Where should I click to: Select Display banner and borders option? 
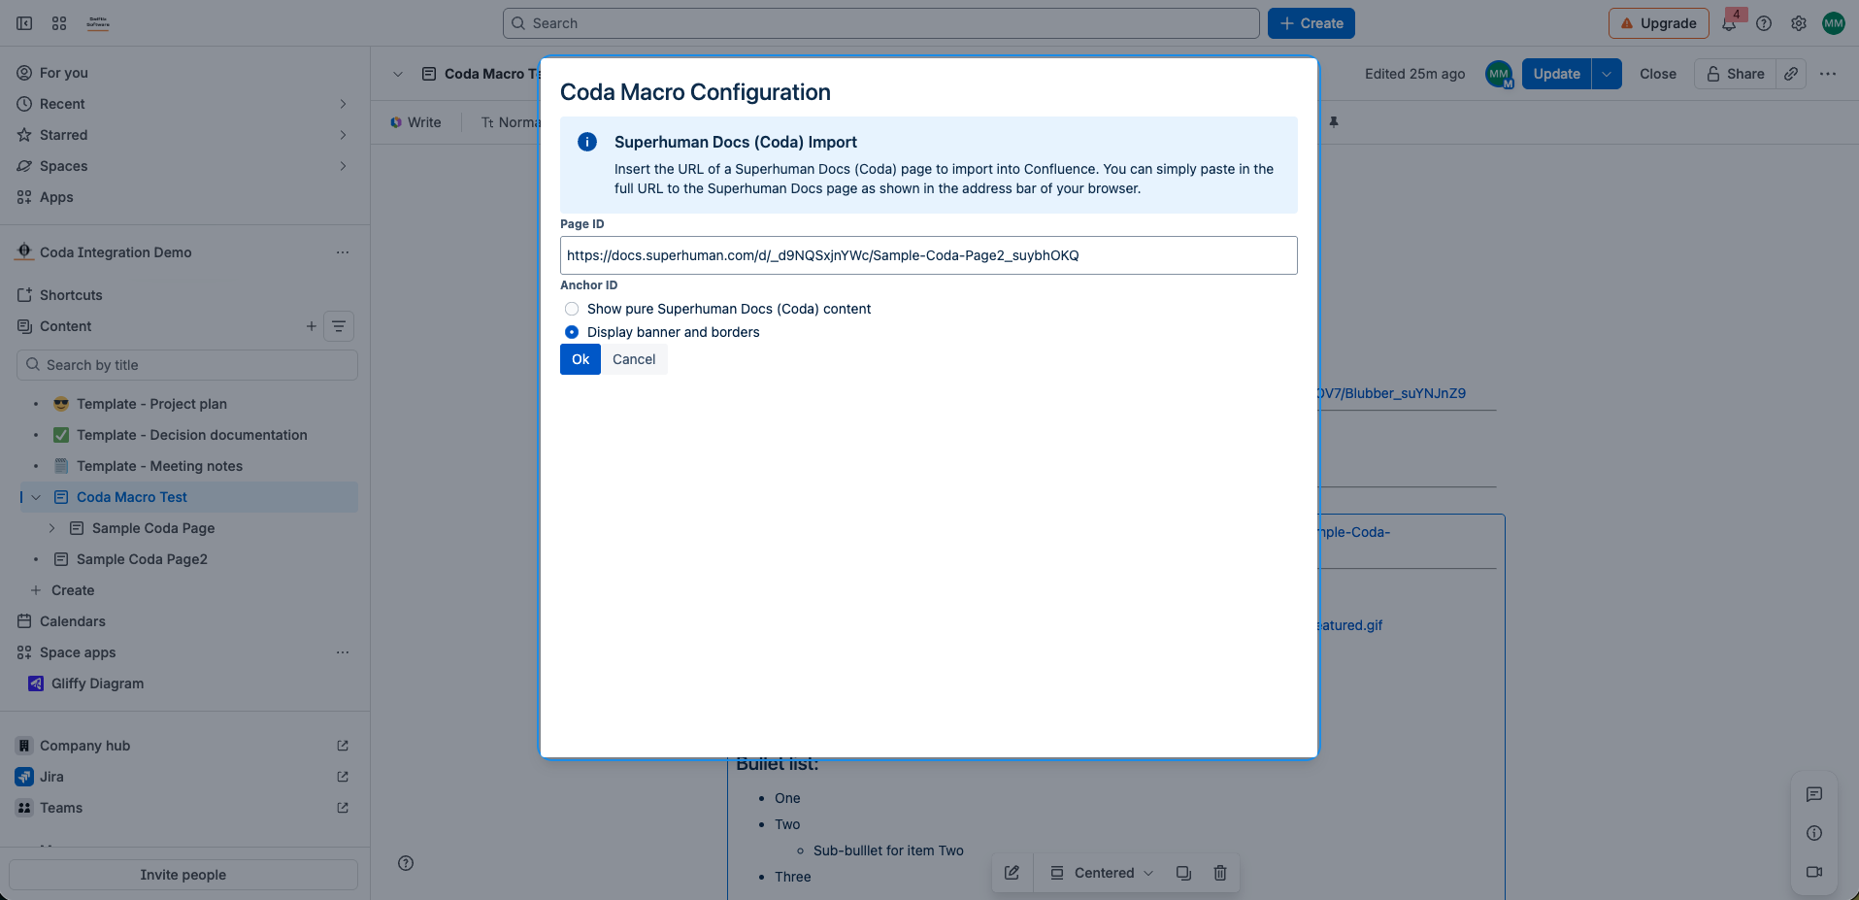572,332
